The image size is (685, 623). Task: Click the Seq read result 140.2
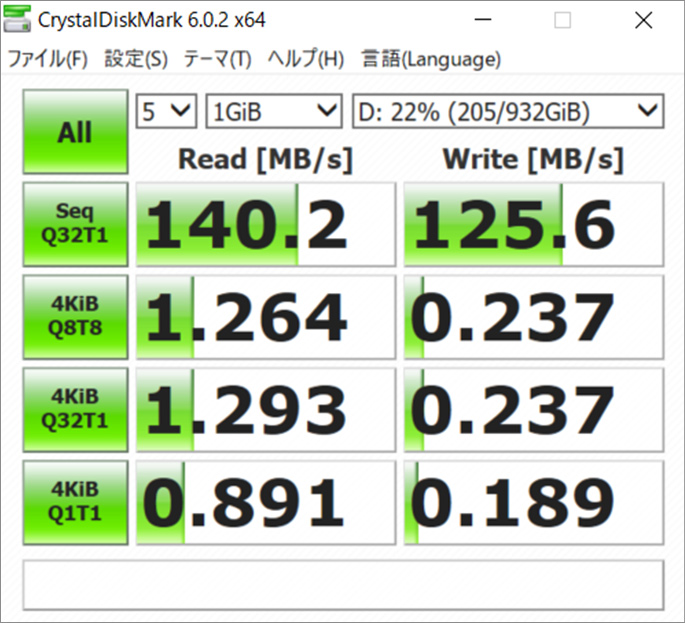(266, 224)
